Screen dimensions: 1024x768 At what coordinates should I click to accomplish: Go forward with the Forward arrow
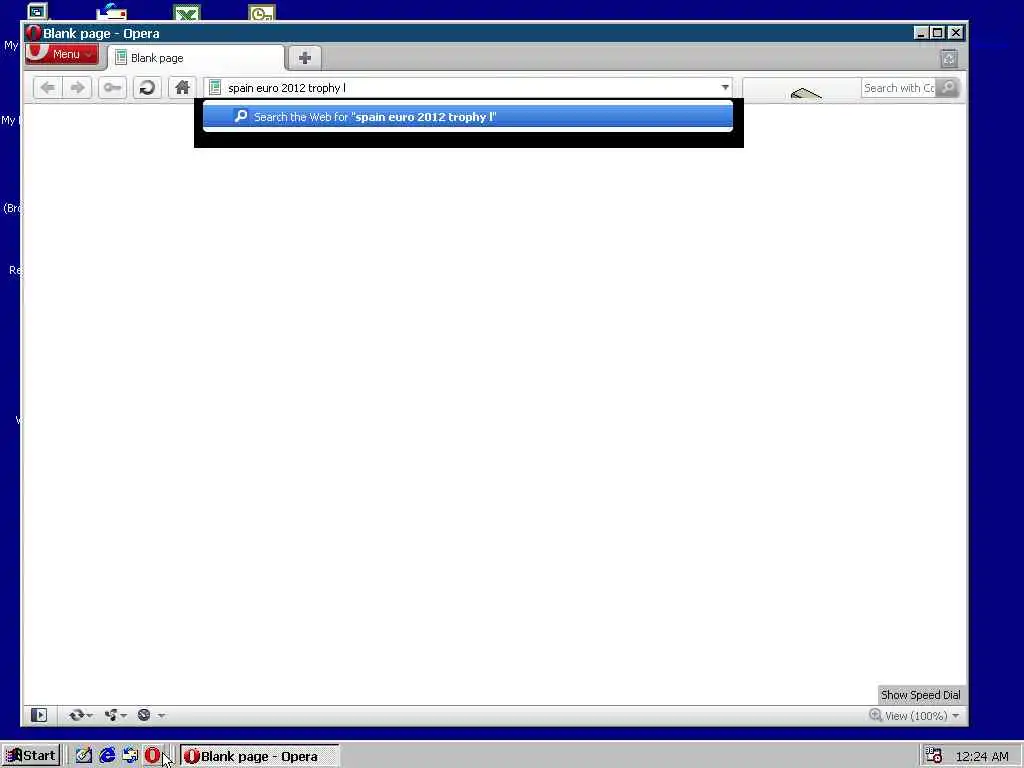point(78,88)
